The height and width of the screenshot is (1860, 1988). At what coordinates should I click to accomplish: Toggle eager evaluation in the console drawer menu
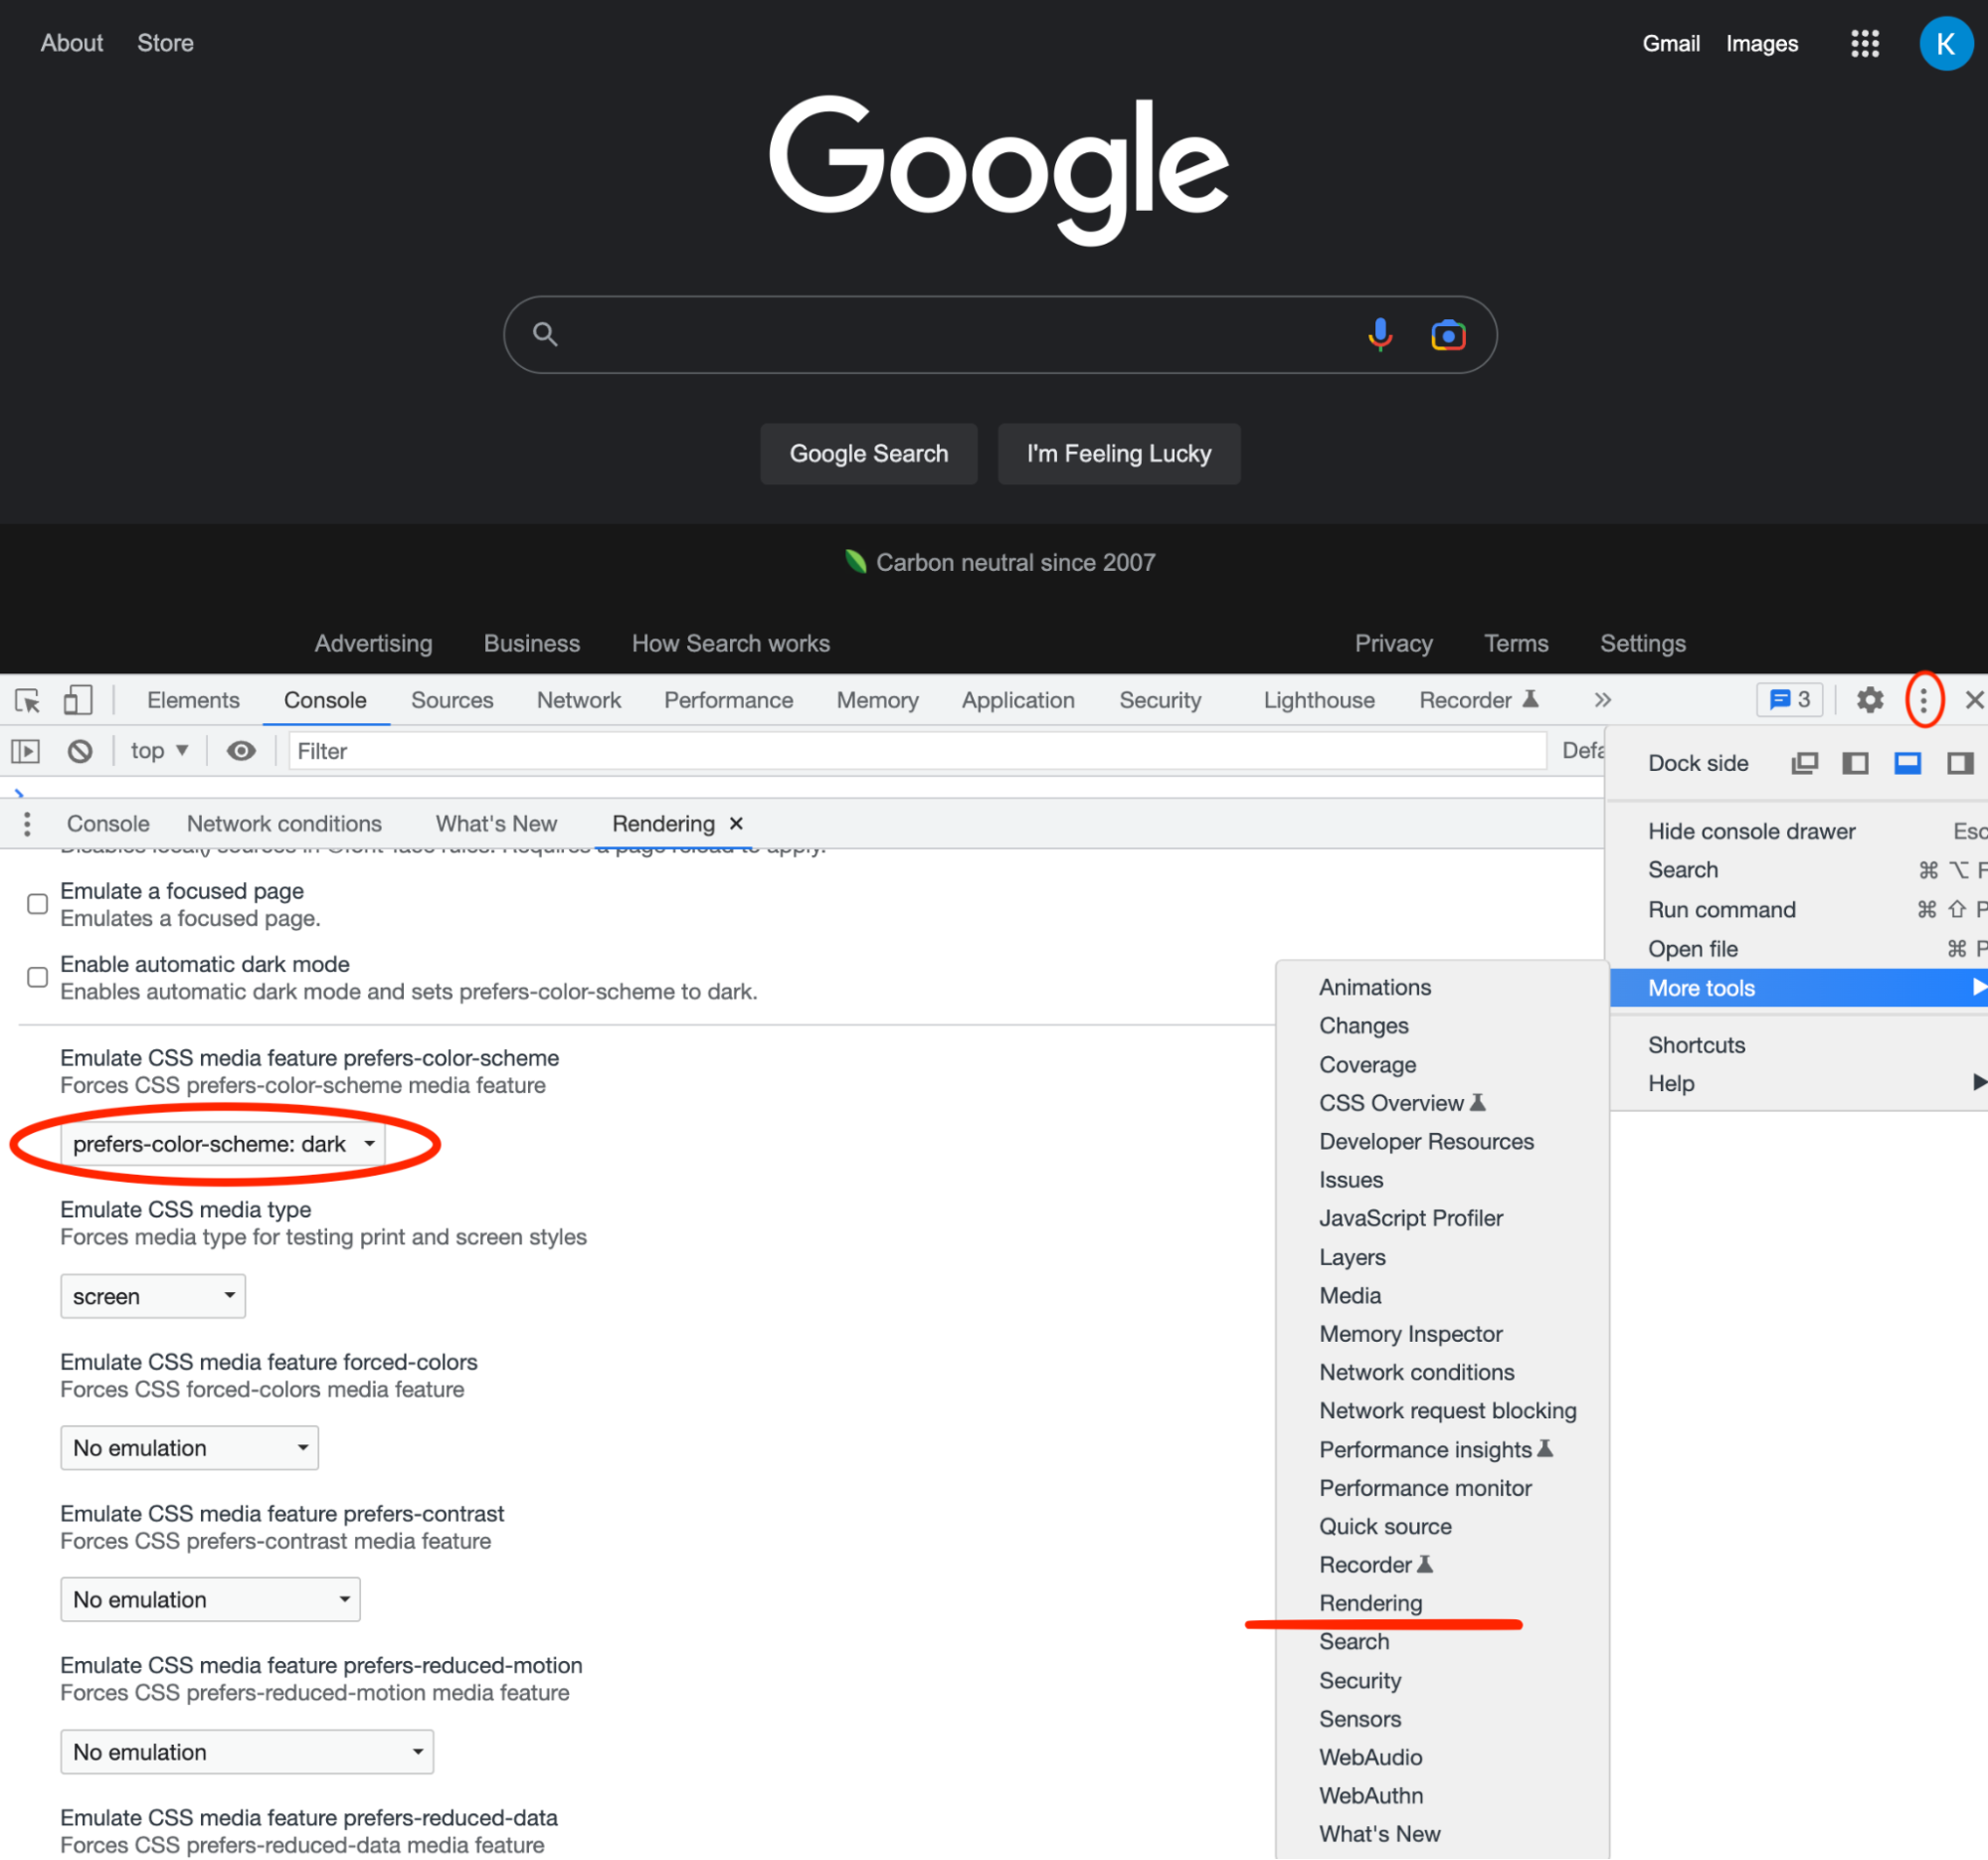click(28, 823)
